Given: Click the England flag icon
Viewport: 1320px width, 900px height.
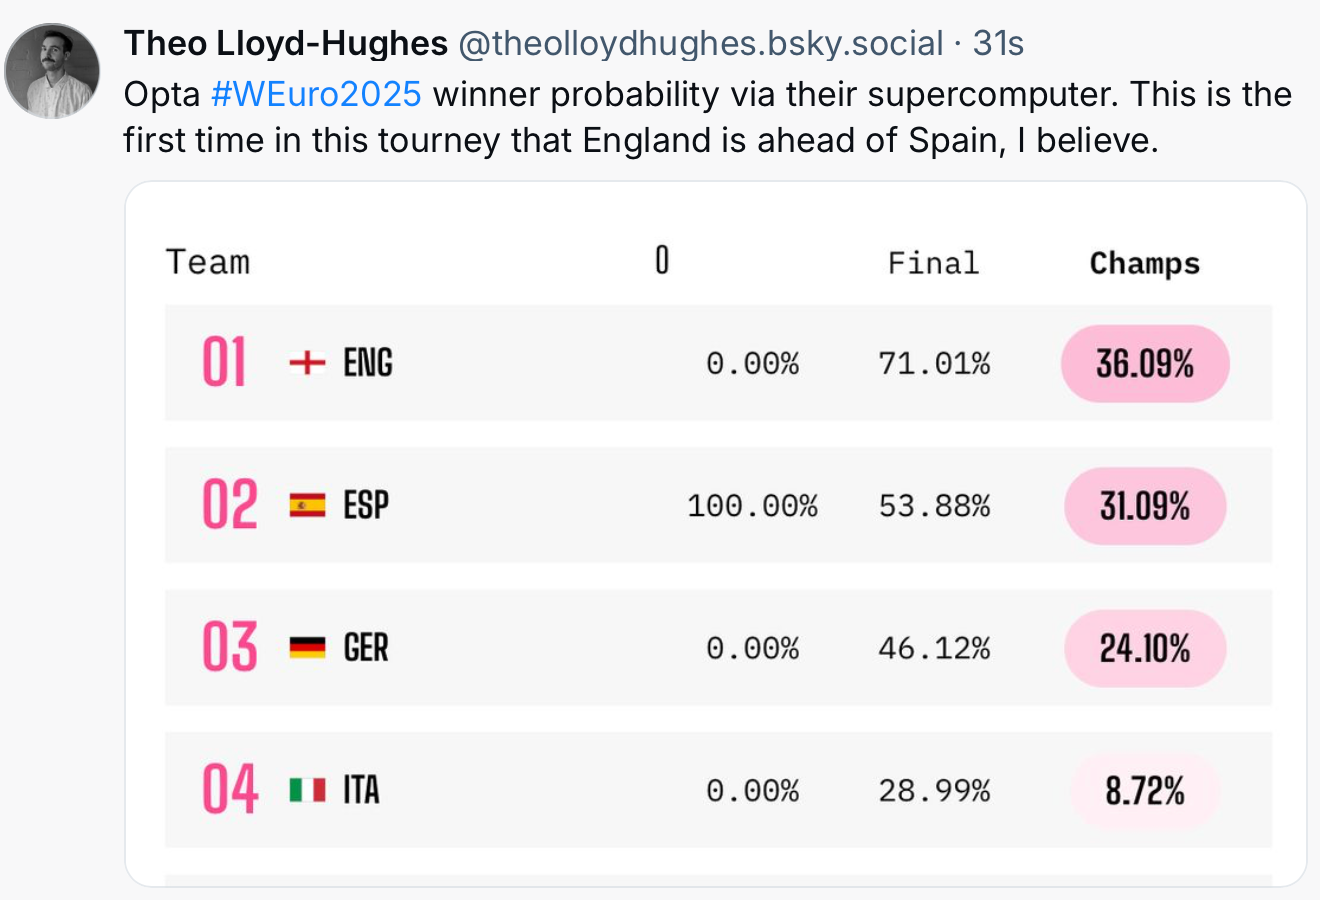Looking at the screenshot, I should tap(307, 362).
